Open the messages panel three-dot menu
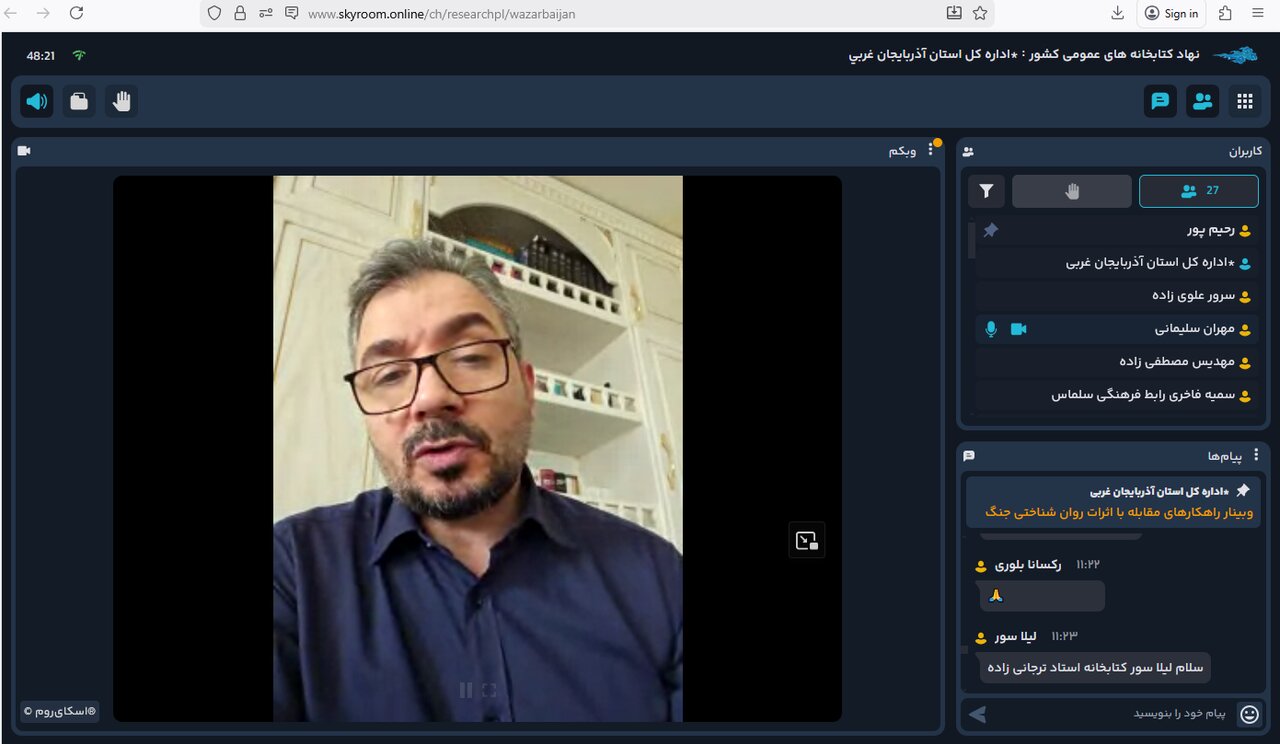1280x744 pixels. (1256, 455)
